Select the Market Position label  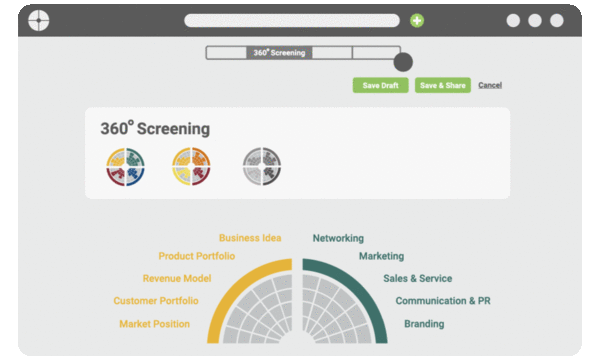point(155,324)
